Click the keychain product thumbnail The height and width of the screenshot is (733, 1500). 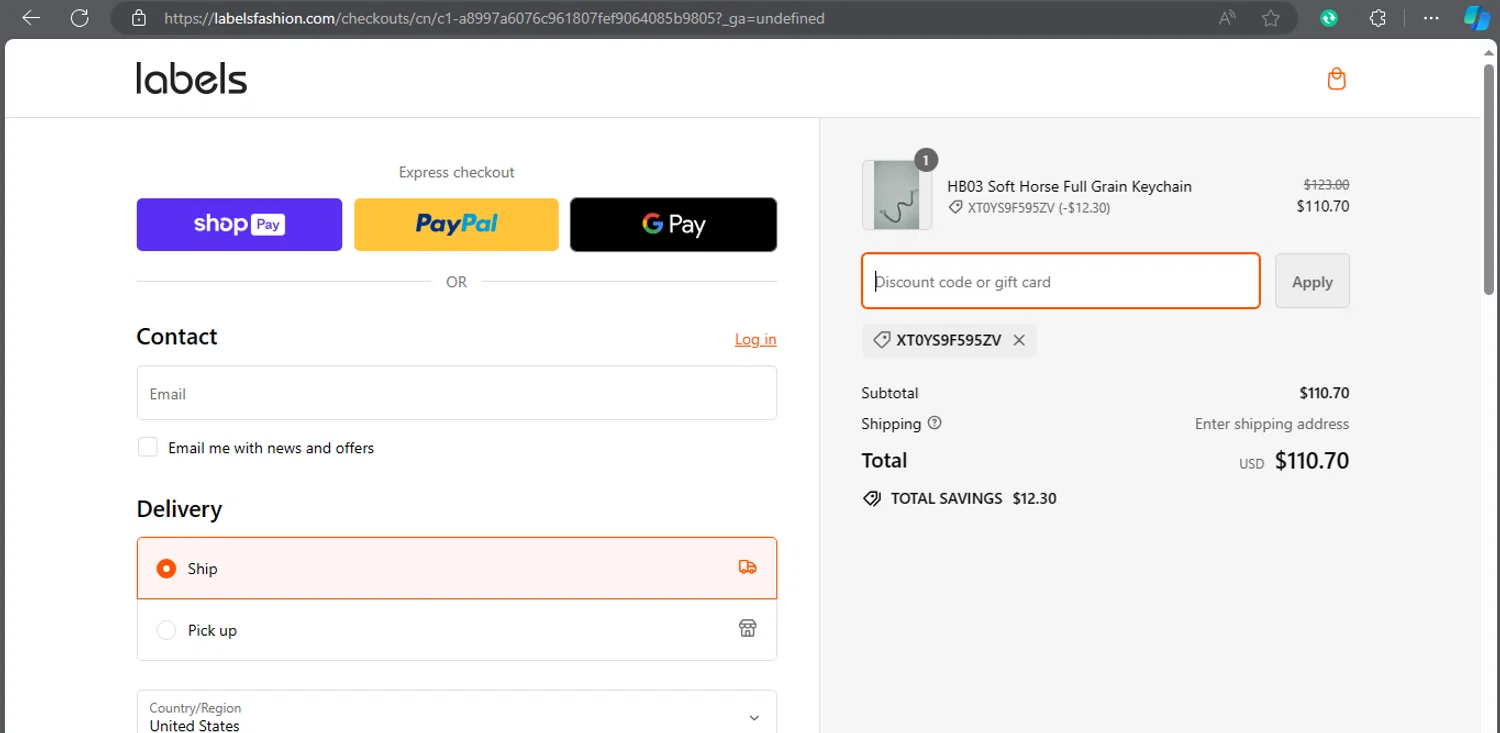pyautogui.click(x=896, y=195)
